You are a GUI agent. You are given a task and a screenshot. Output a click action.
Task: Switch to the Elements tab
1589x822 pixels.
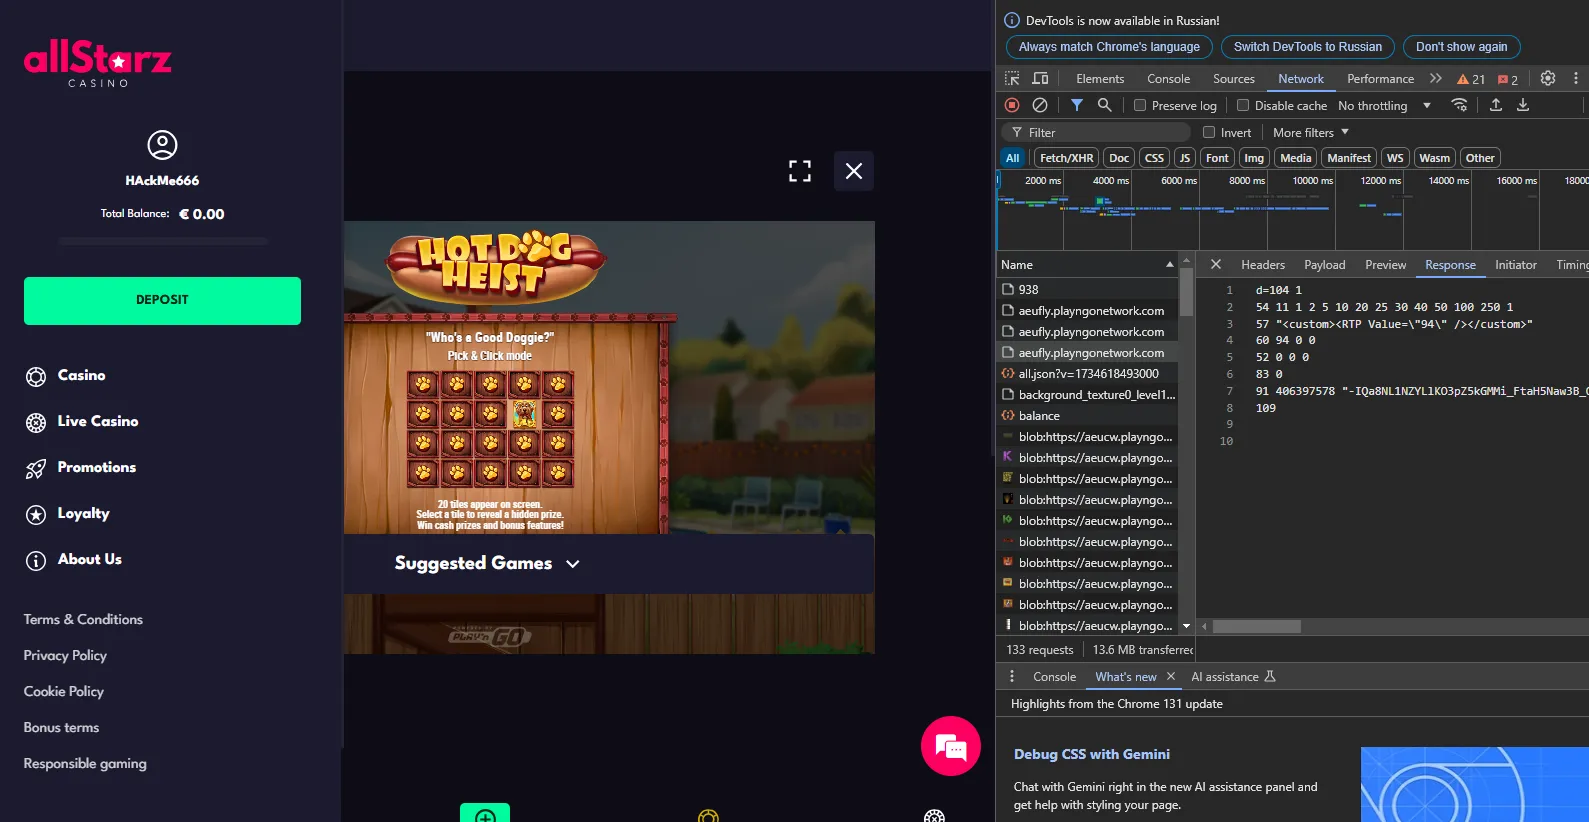click(x=1100, y=78)
